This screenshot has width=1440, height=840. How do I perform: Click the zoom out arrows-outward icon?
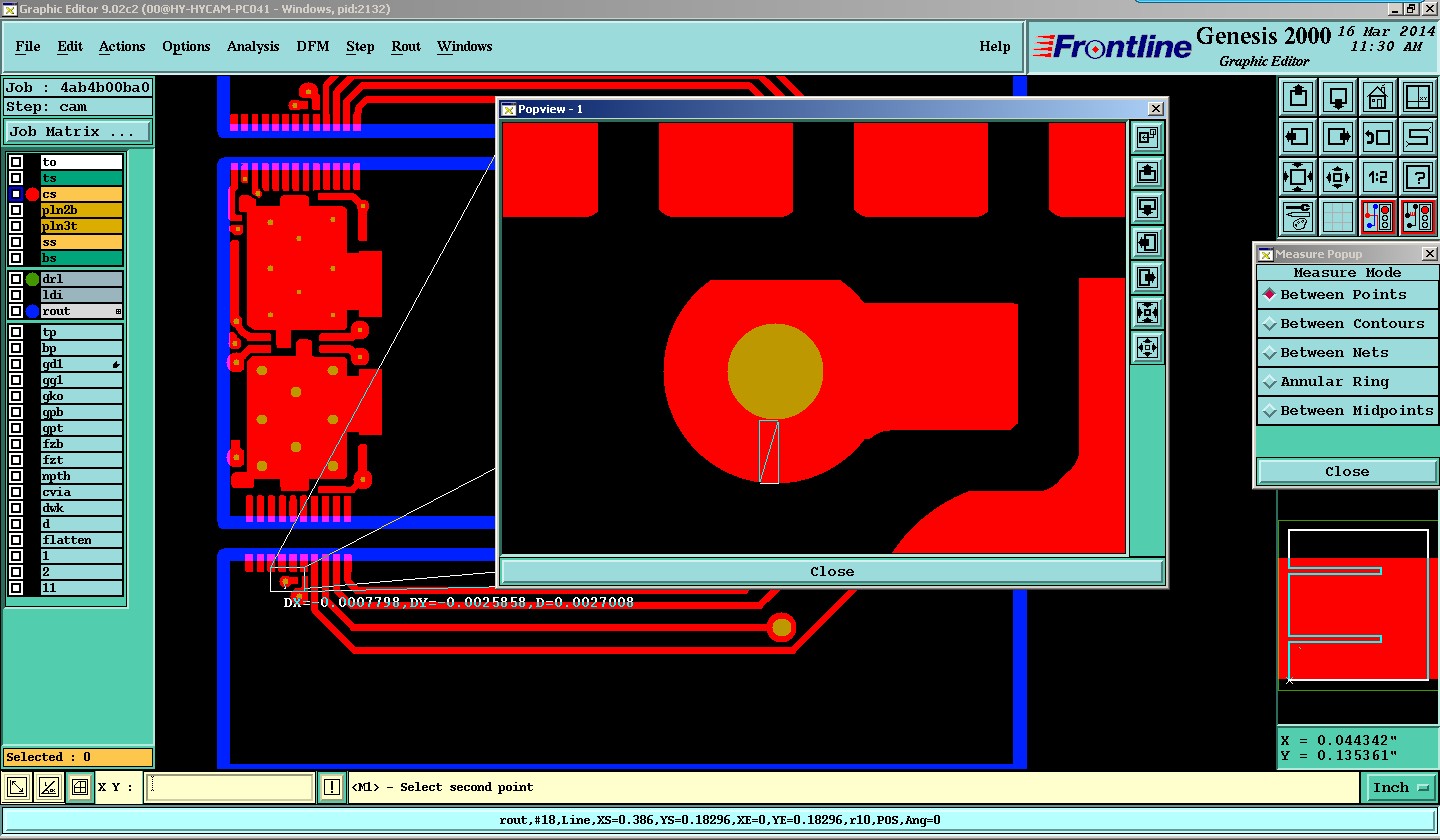[1338, 177]
